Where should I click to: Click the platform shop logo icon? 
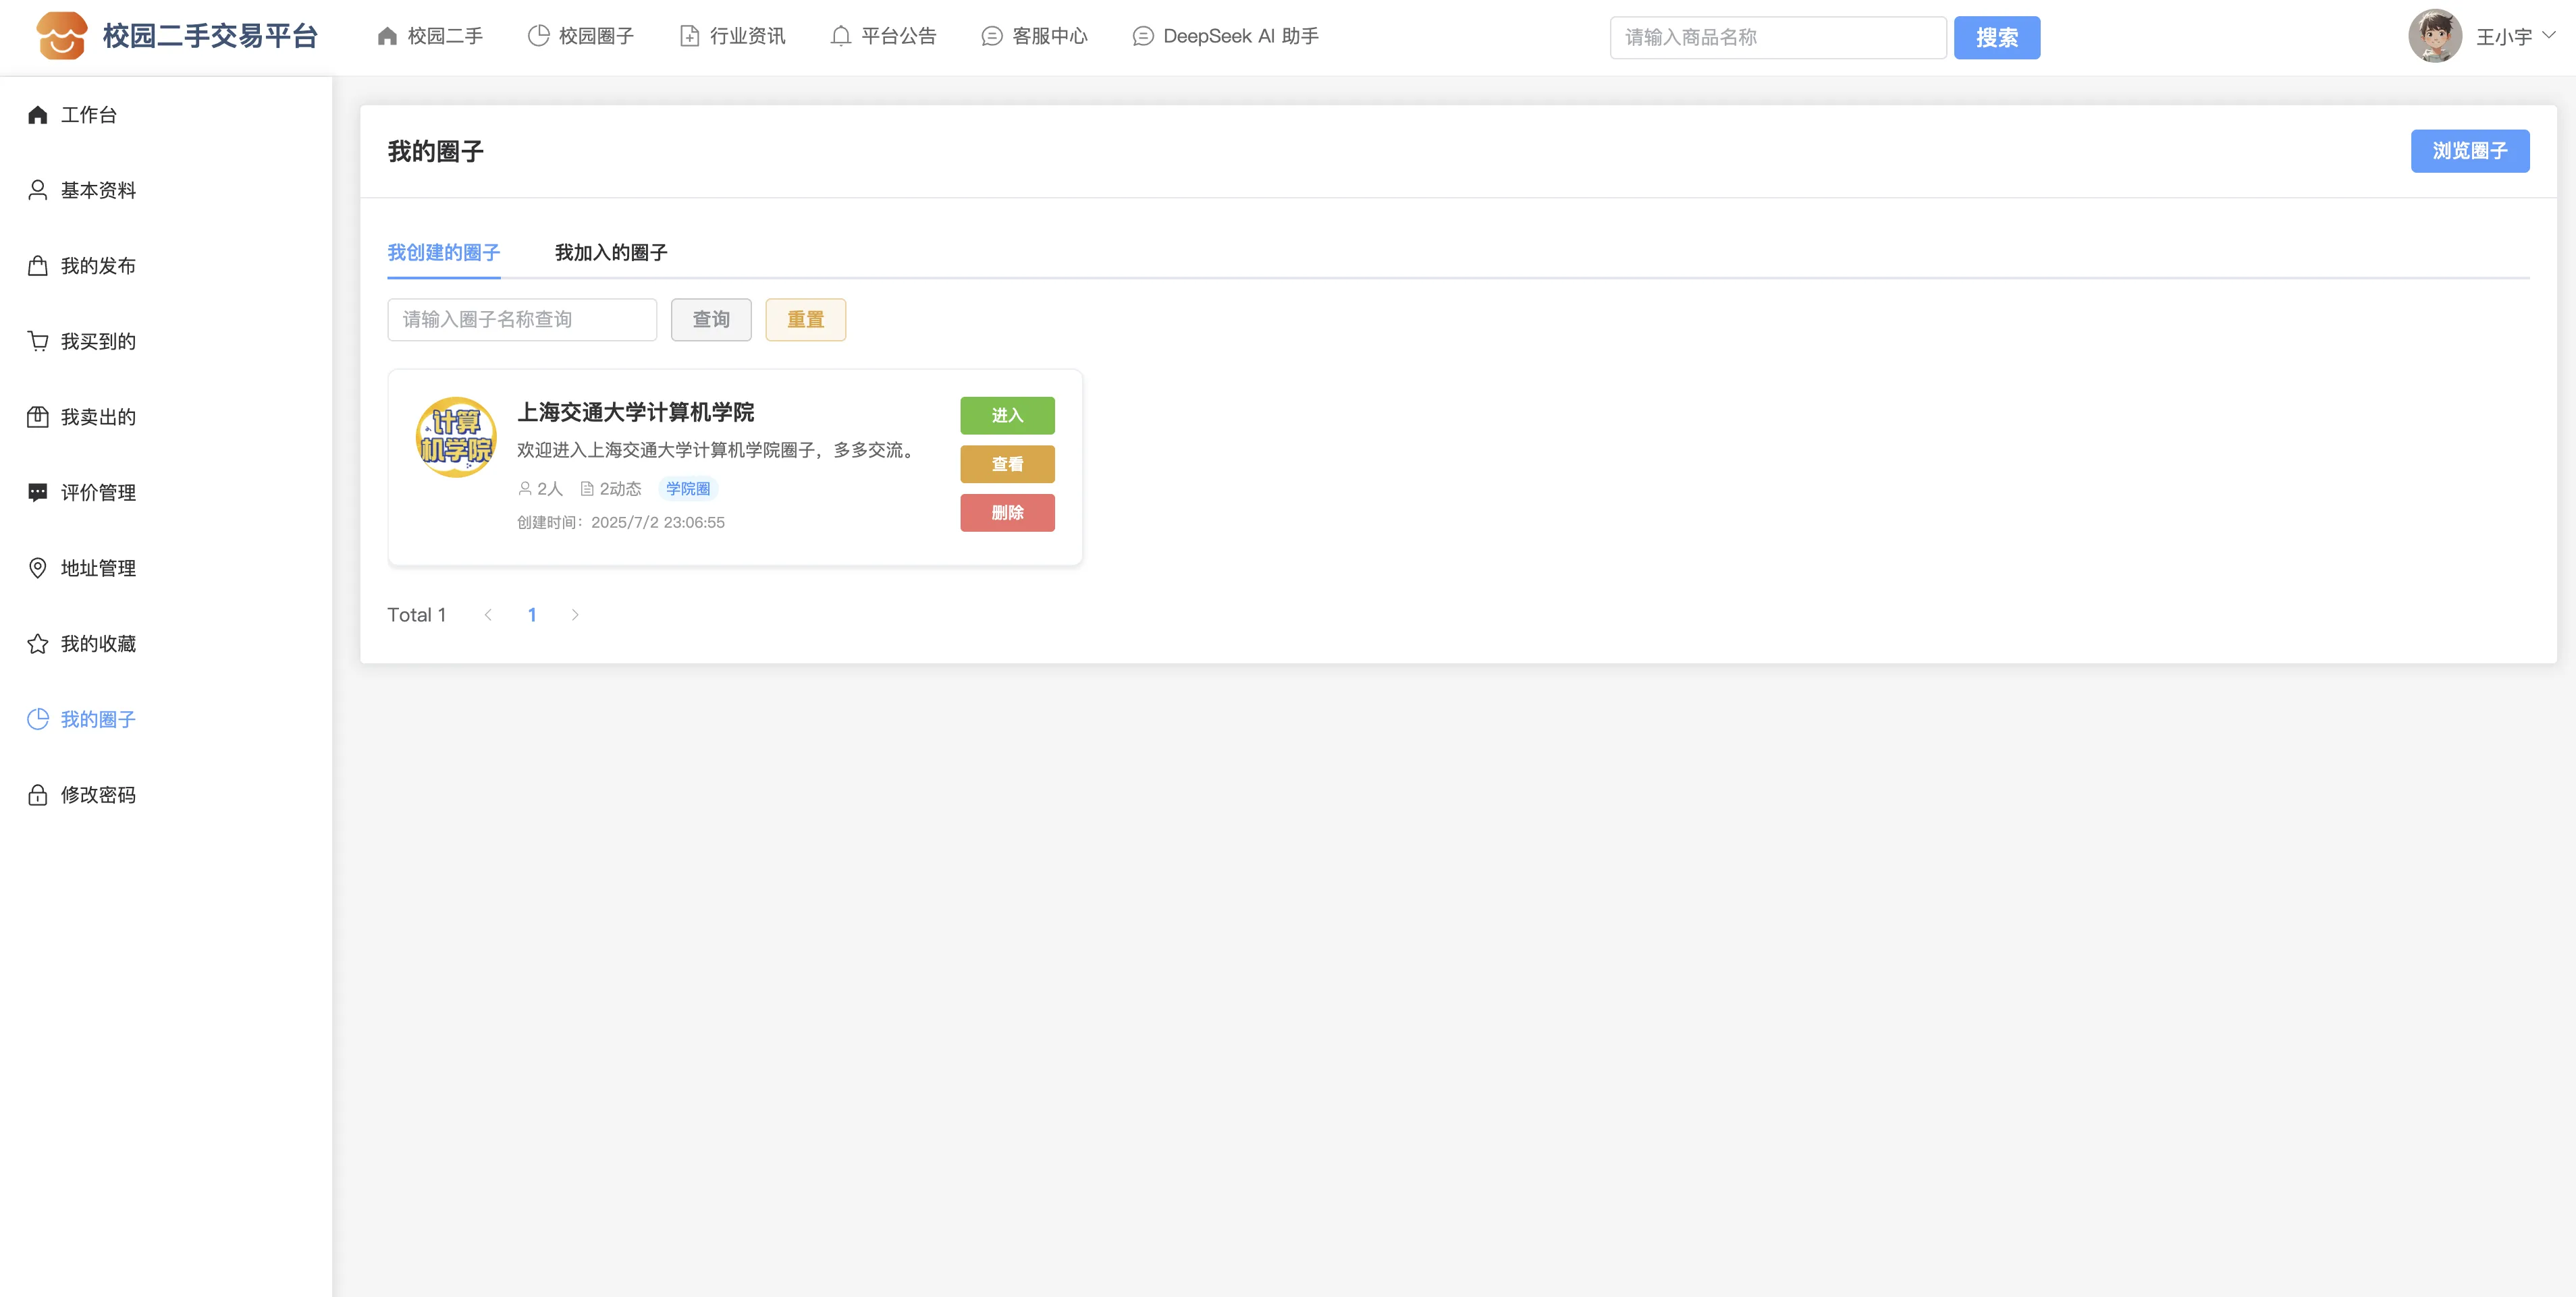[61, 37]
